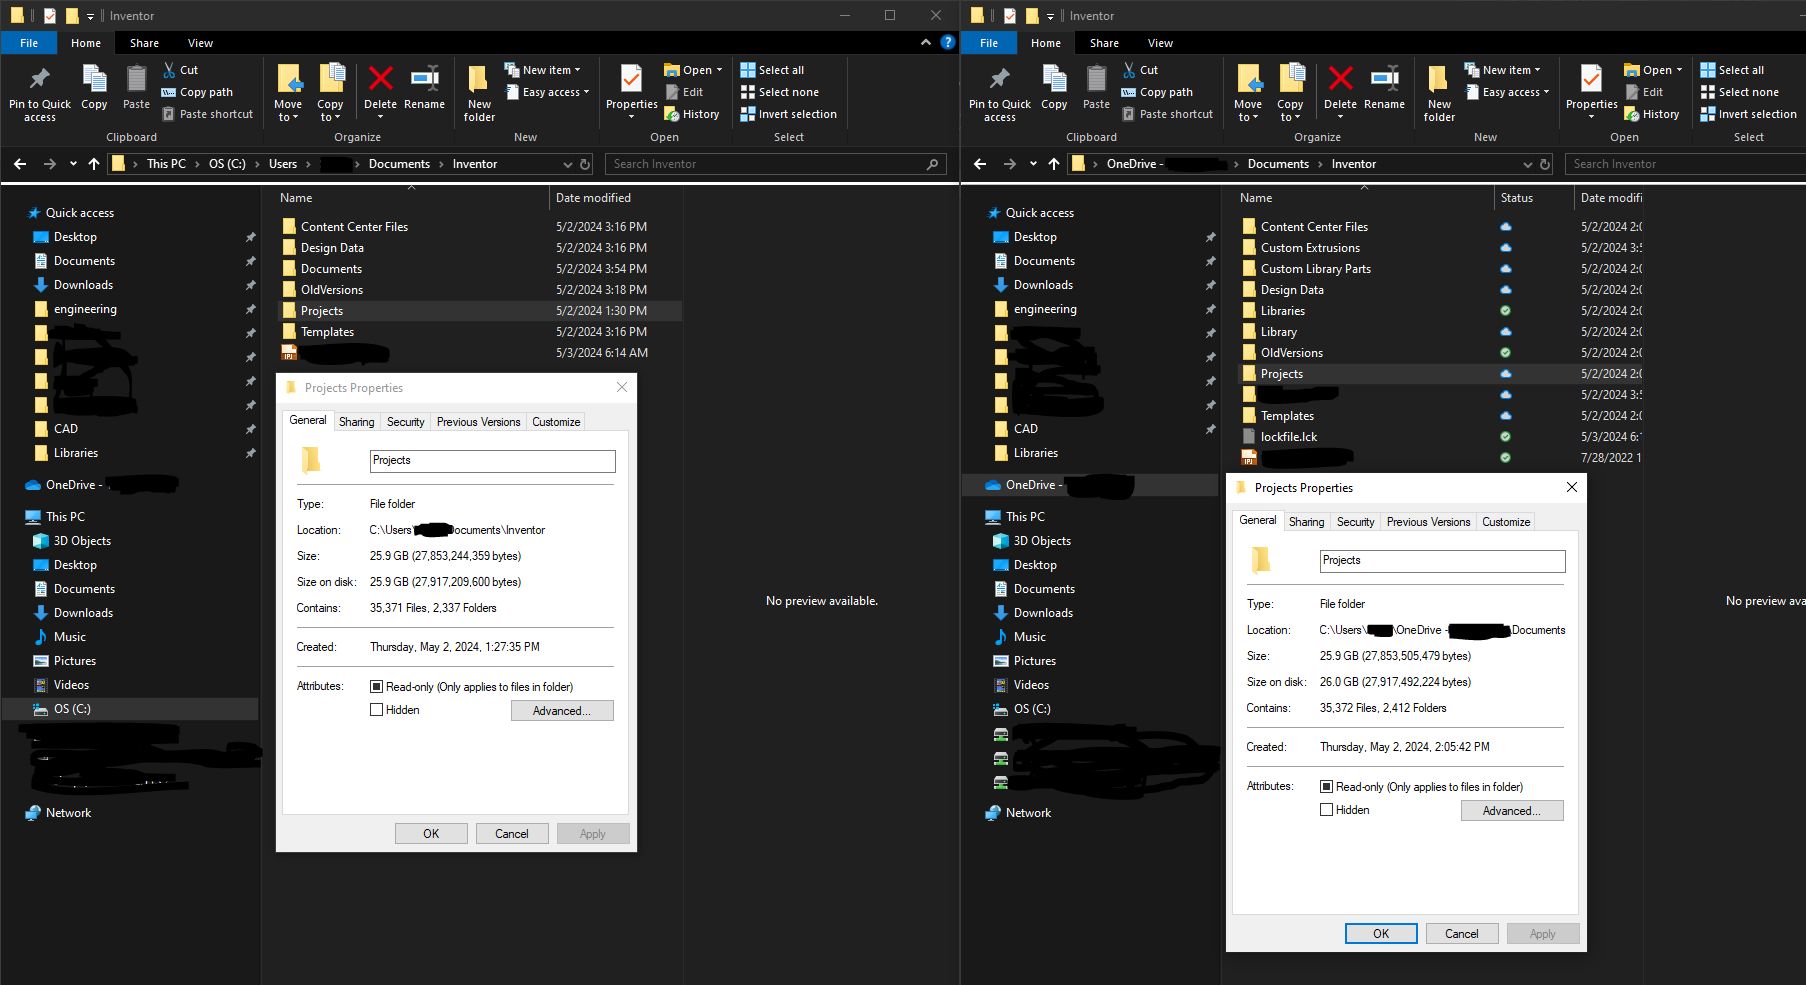Click Pin to Quick access in left ribbon
The height and width of the screenshot is (985, 1806).
(39, 88)
